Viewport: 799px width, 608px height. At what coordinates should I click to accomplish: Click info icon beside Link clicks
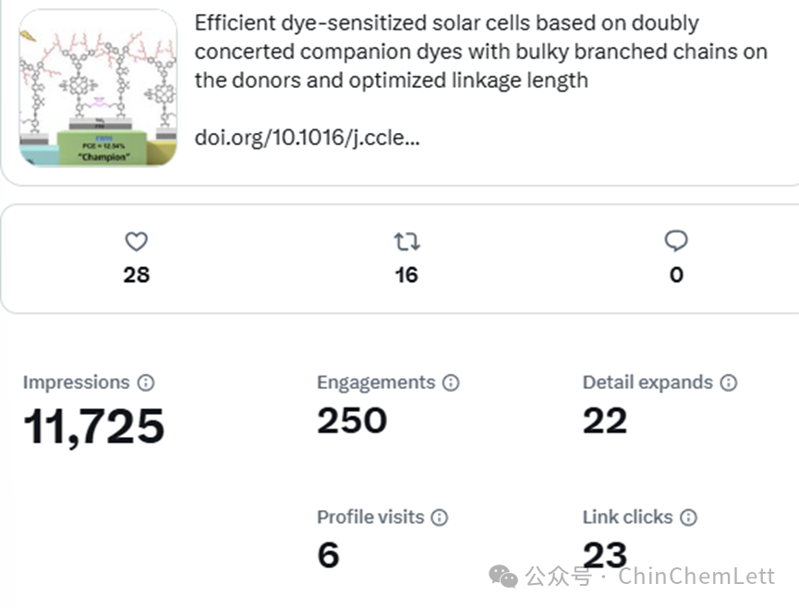click(x=688, y=517)
